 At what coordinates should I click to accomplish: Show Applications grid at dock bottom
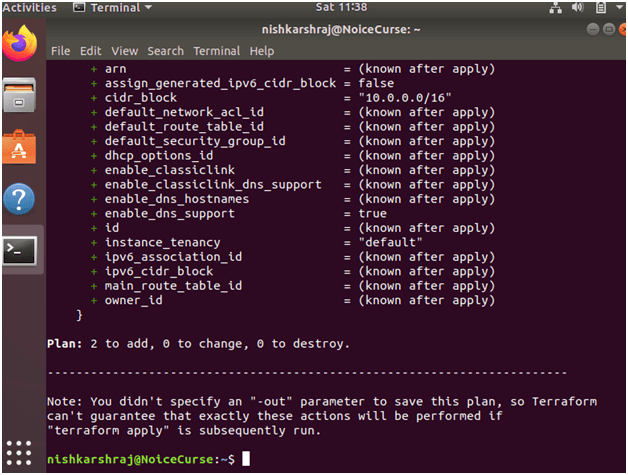point(19,452)
